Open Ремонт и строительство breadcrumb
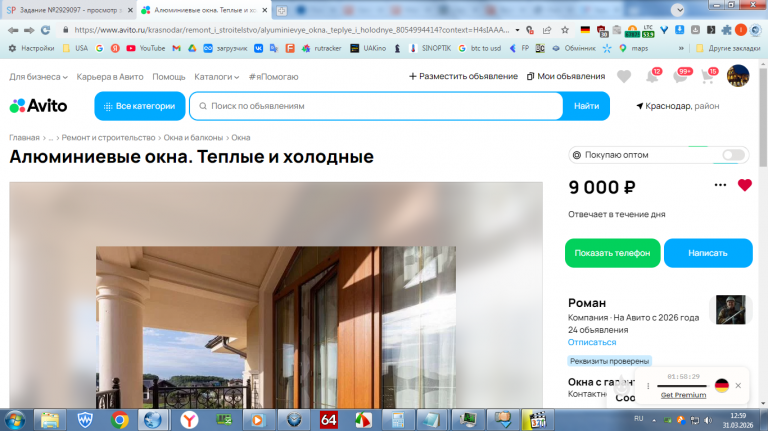768x431 pixels. click(108, 138)
